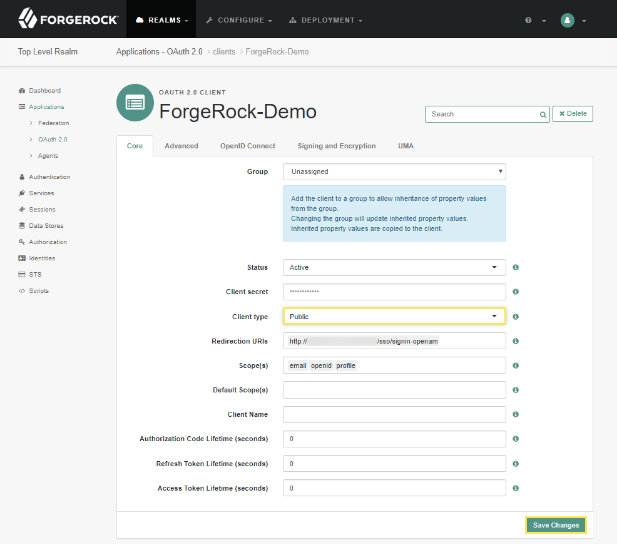Delete the ForgeRock-Demo client
Viewport: 617px width, 545px height.
pos(573,114)
